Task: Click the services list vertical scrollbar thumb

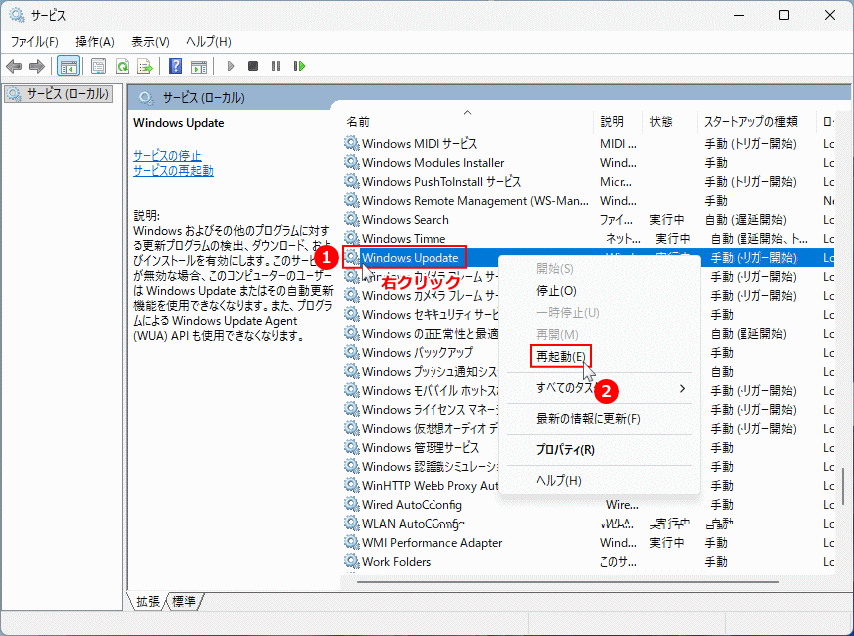Action: point(844,486)
